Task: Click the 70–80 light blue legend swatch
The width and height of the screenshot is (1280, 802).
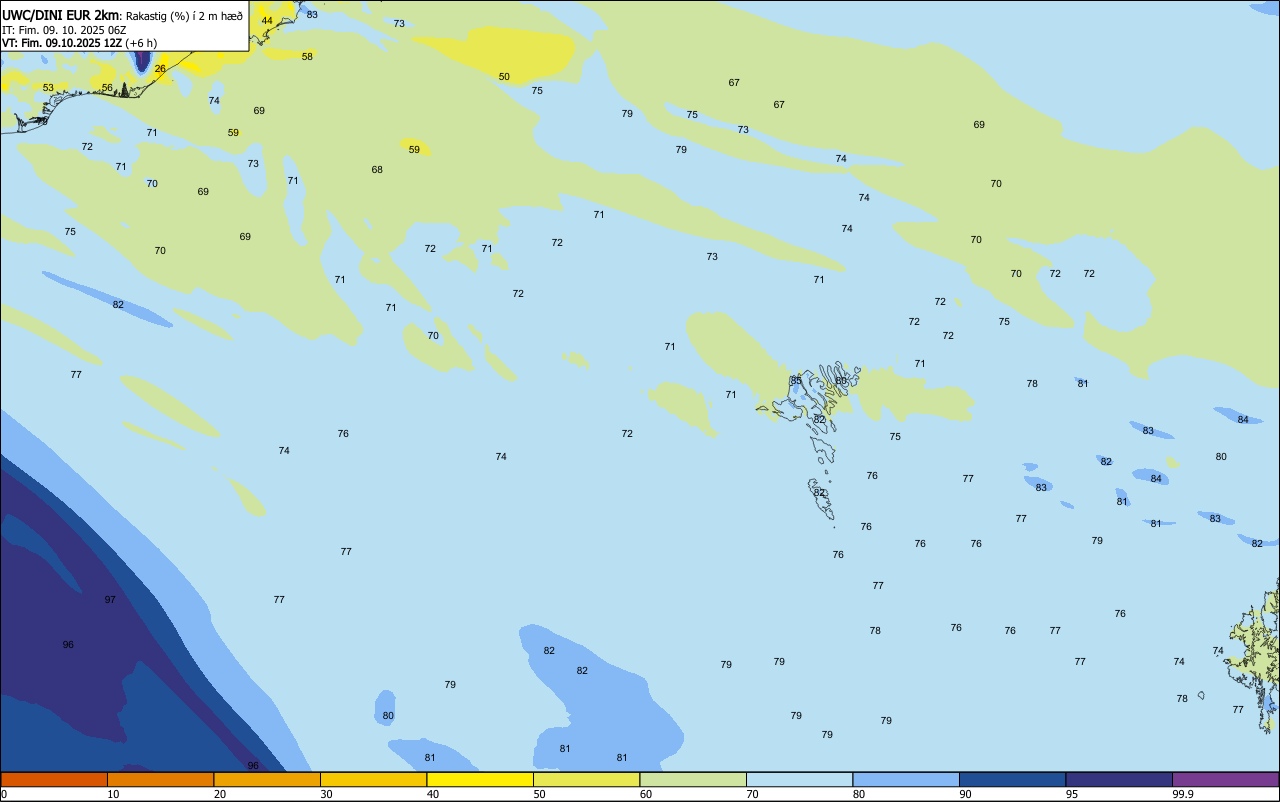Action: (x=799, y=779)
